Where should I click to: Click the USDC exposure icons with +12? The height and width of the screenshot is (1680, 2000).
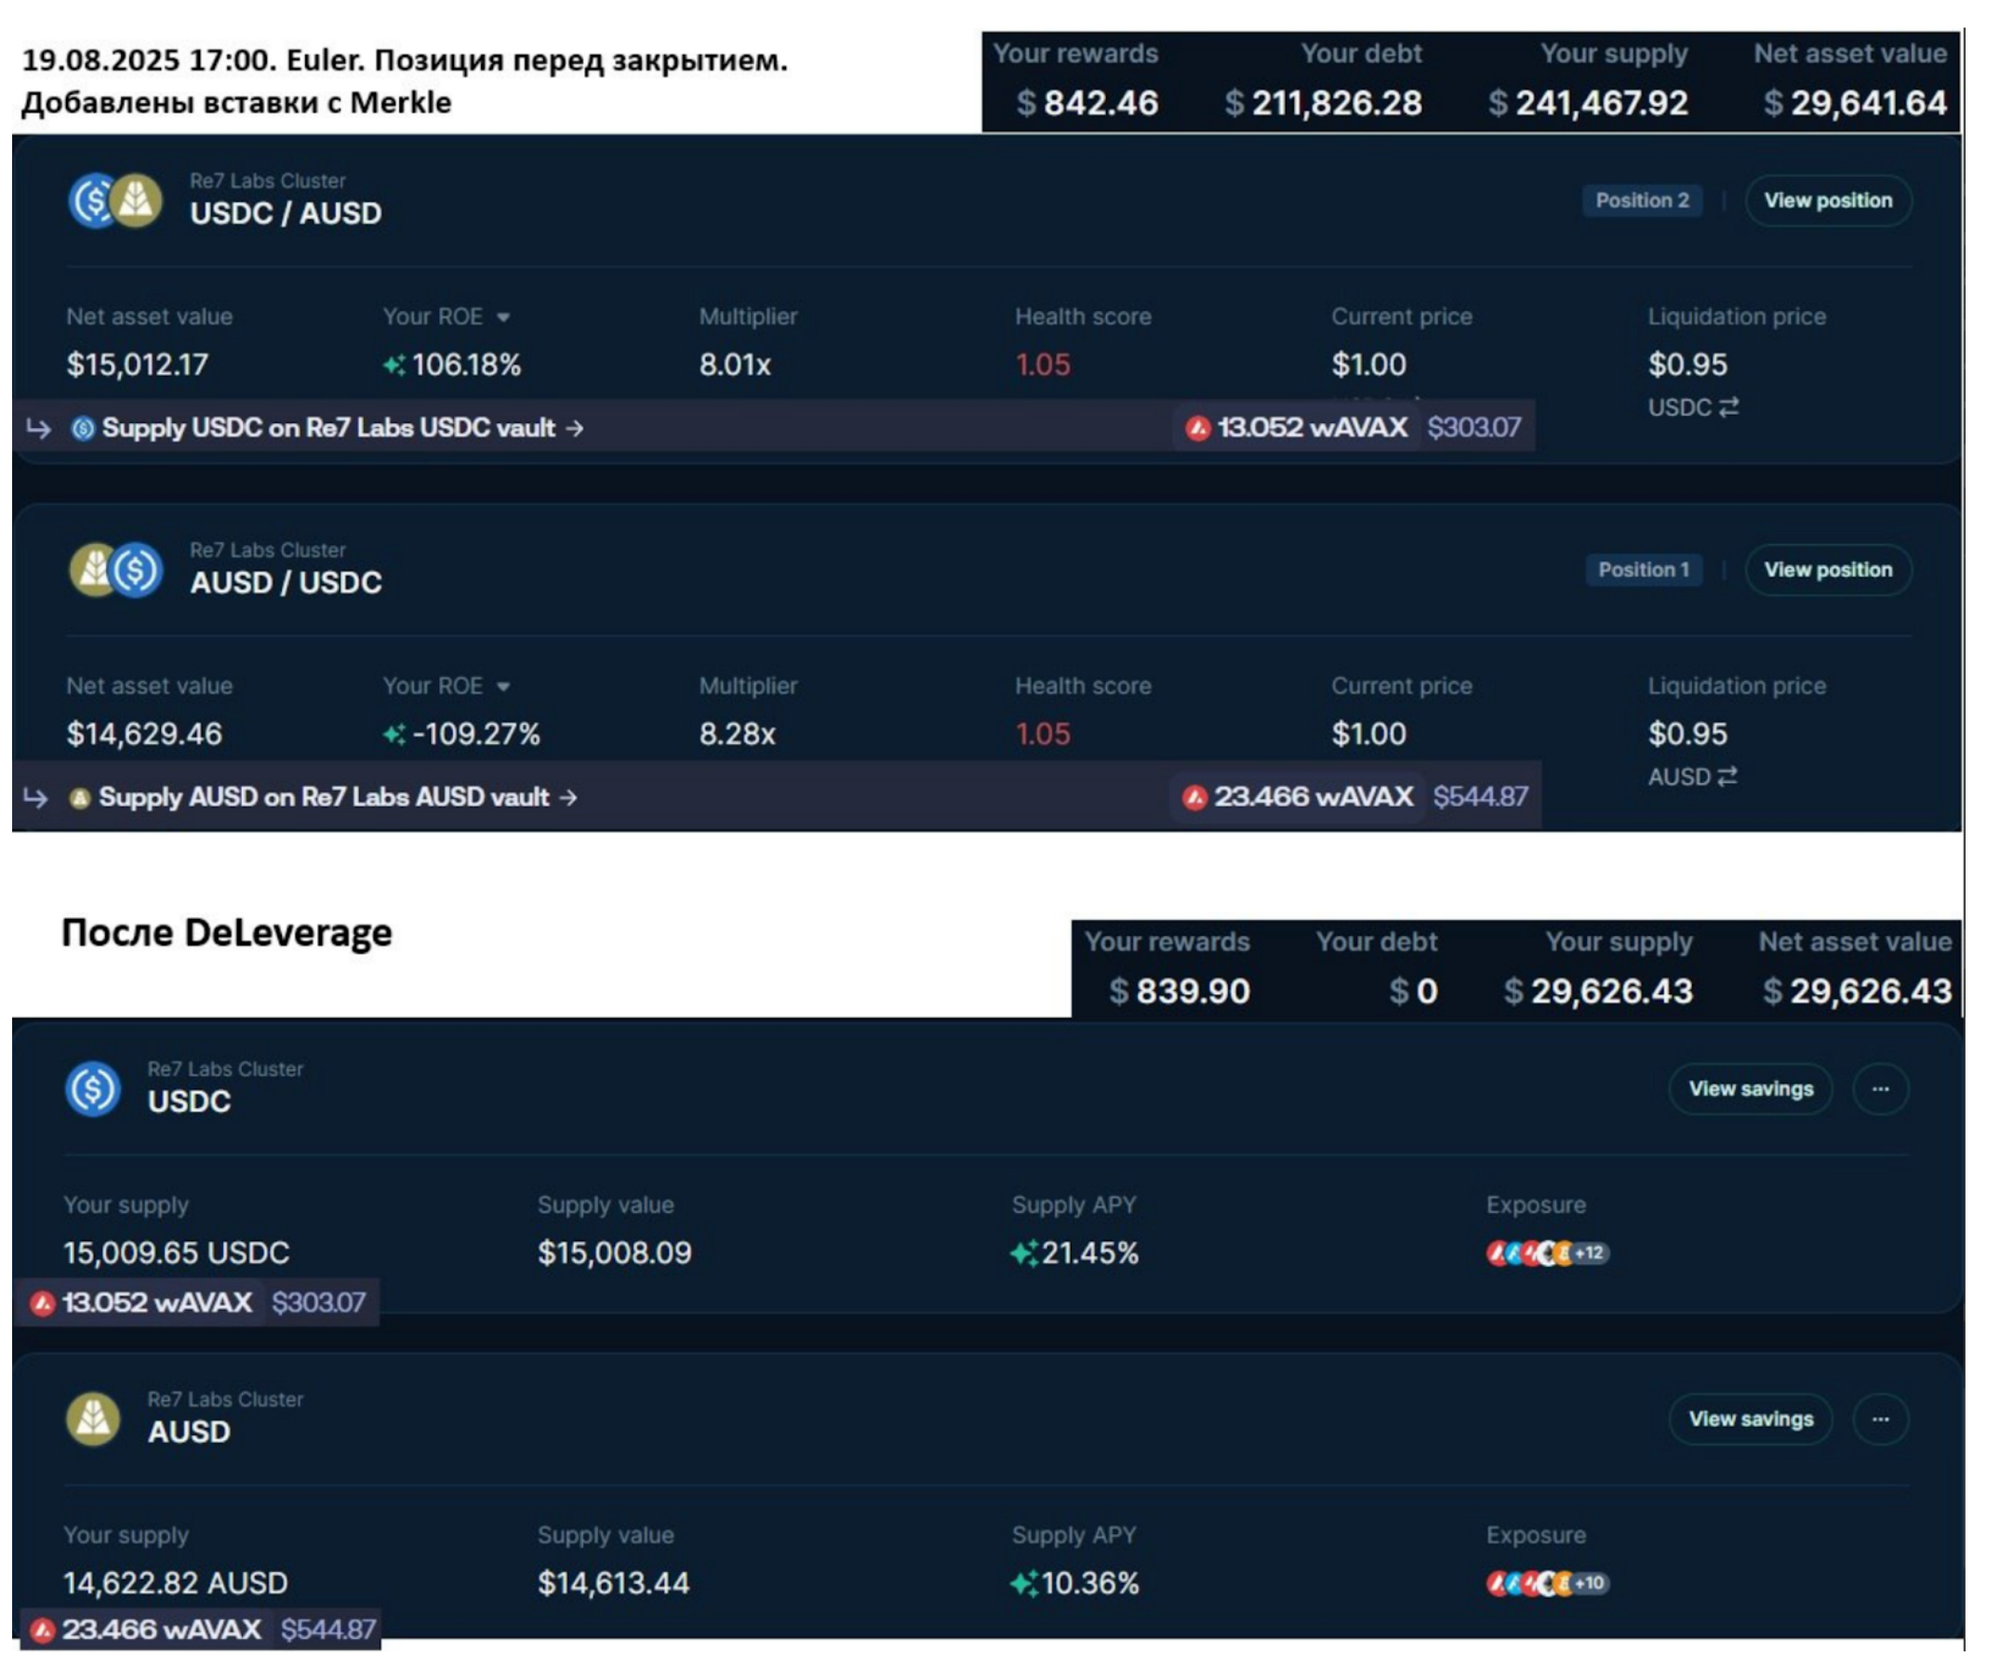coord(1547,1253)
